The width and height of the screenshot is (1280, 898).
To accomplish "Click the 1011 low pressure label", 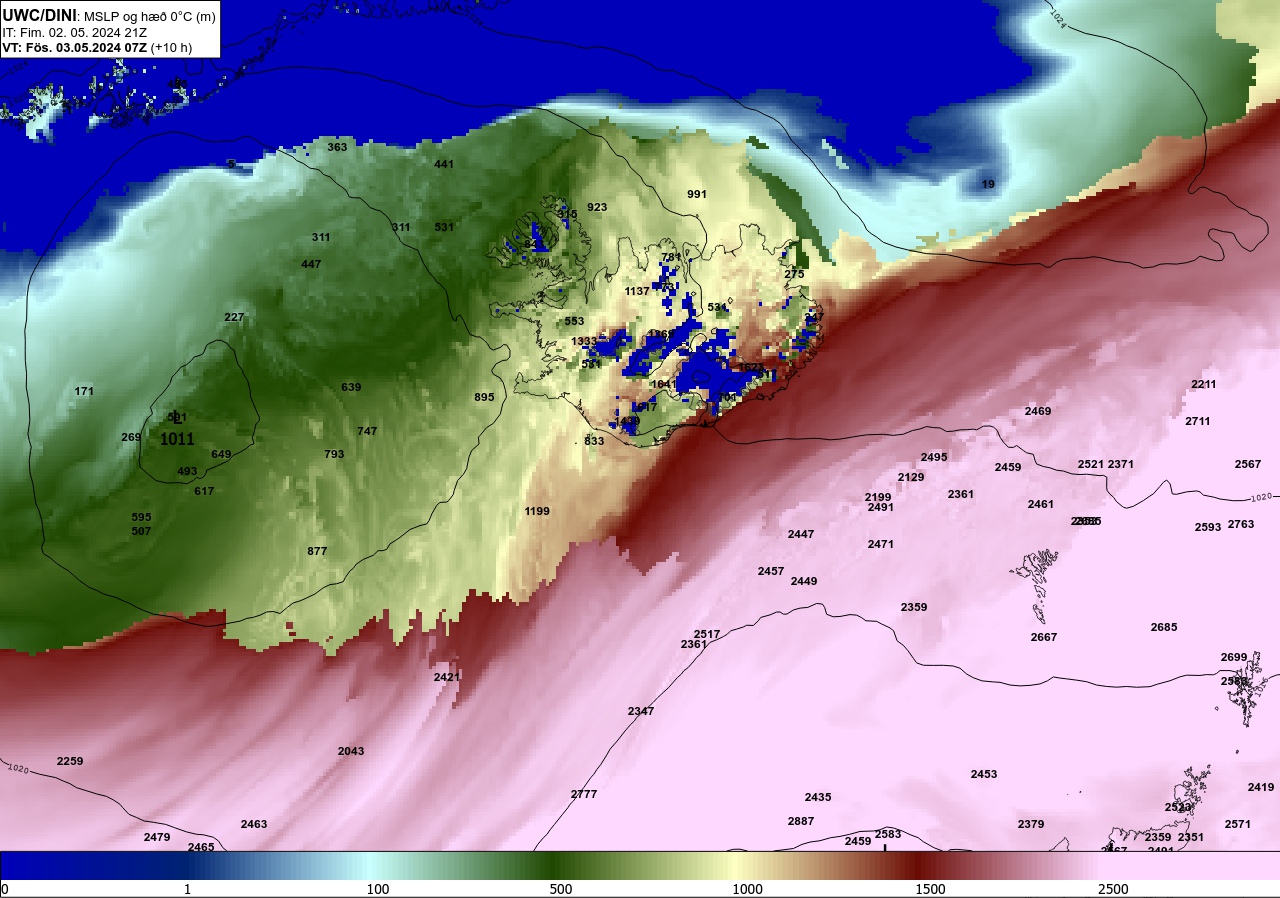I will (177, 438).
